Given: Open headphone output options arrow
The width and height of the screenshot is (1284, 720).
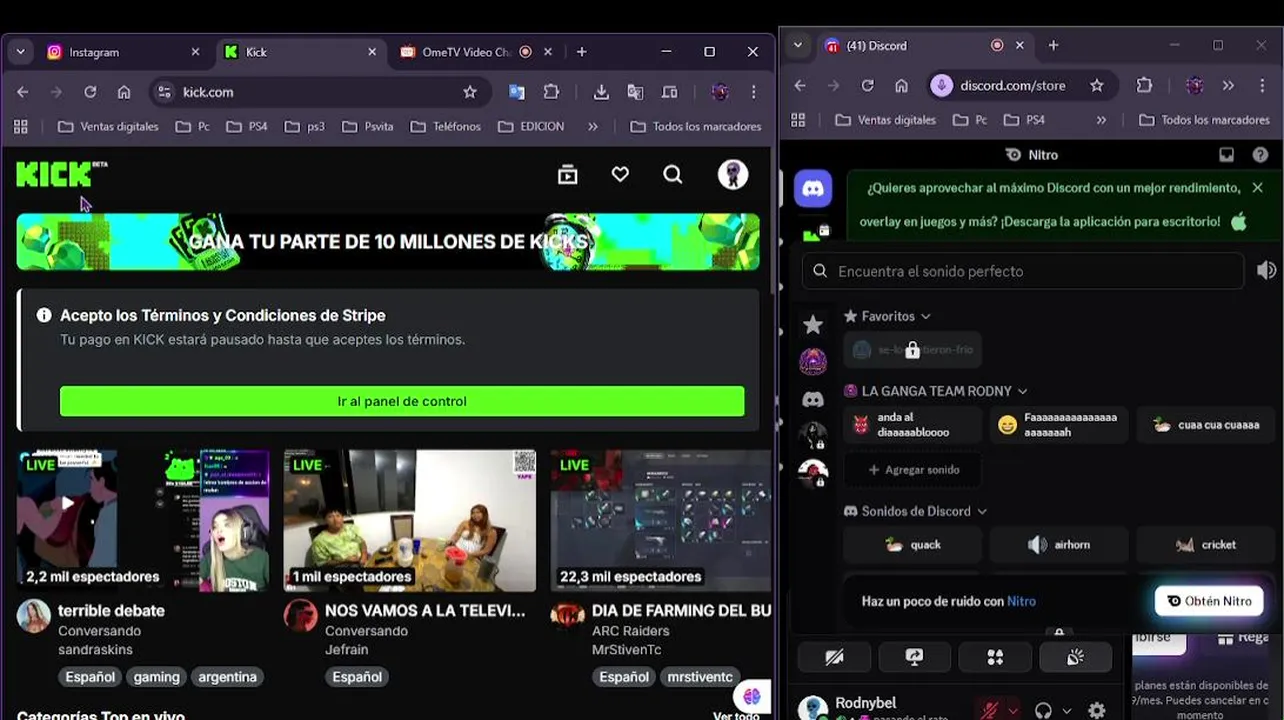Looking at the screenshot, I should (x=1067, y=710).
